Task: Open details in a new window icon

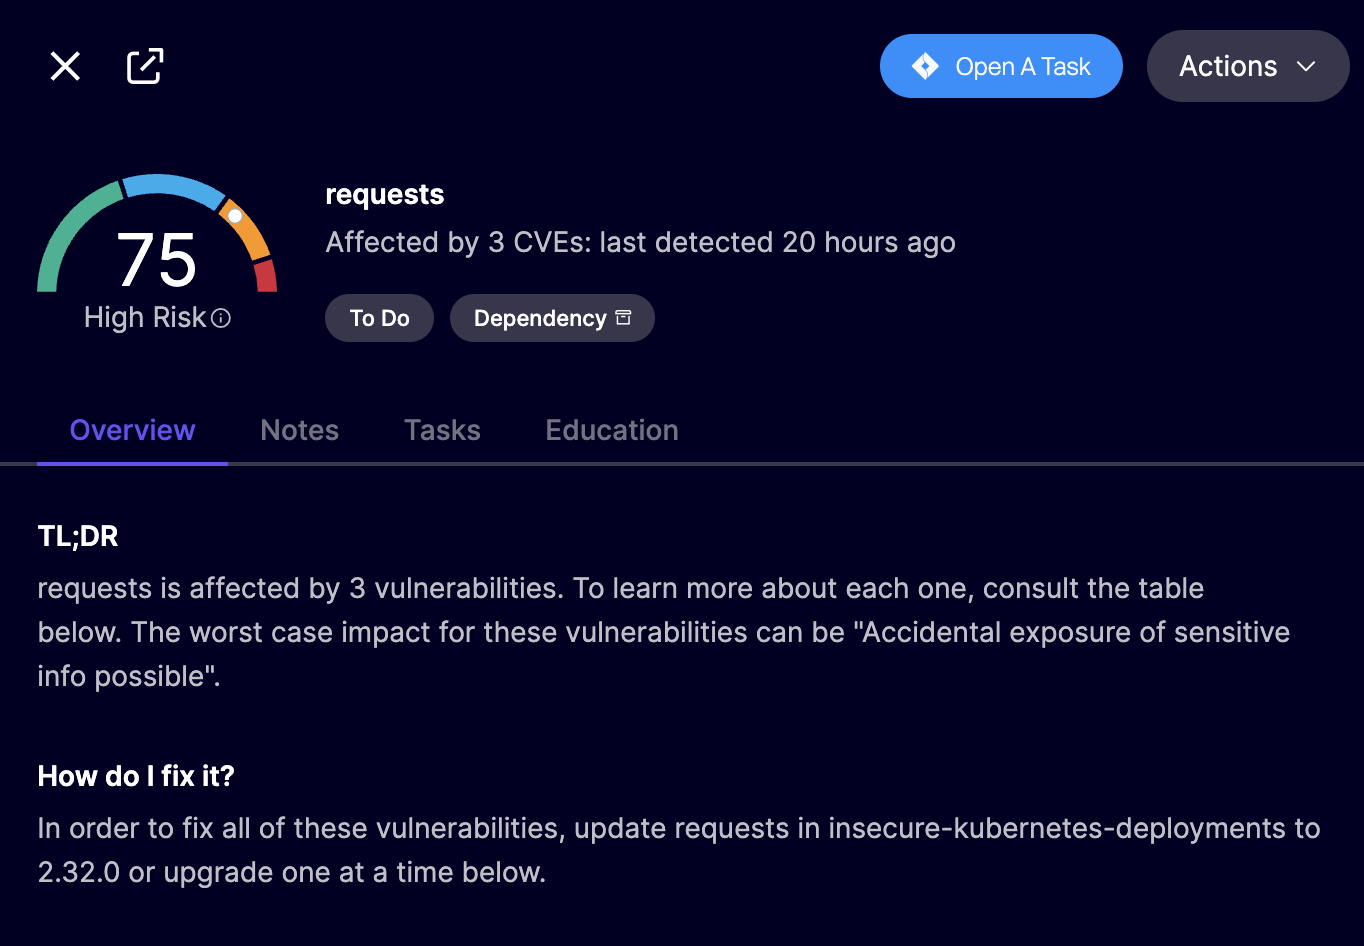Action: click(x=145, y=67)
